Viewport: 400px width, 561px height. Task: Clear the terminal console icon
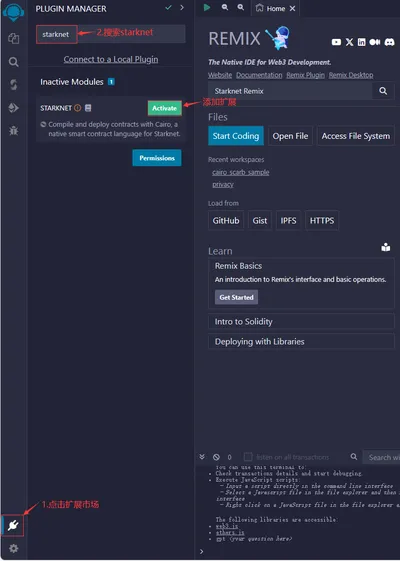pyautogui.click(x=216, y=457)
